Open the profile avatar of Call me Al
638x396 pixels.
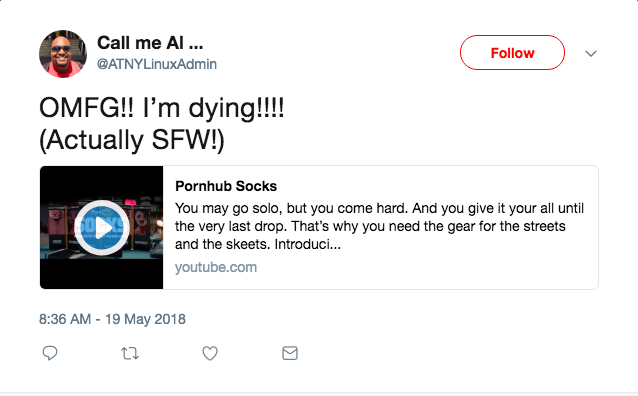tap(63, 53)
